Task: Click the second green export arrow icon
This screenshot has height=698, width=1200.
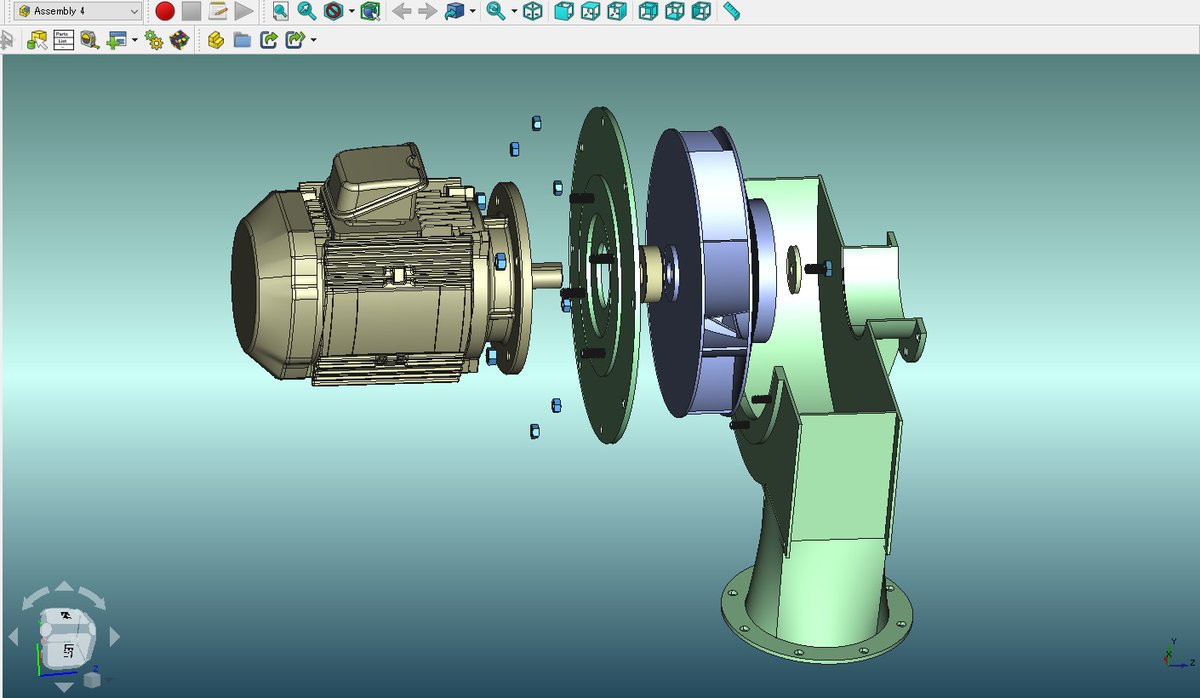Action: coord(294,40)
